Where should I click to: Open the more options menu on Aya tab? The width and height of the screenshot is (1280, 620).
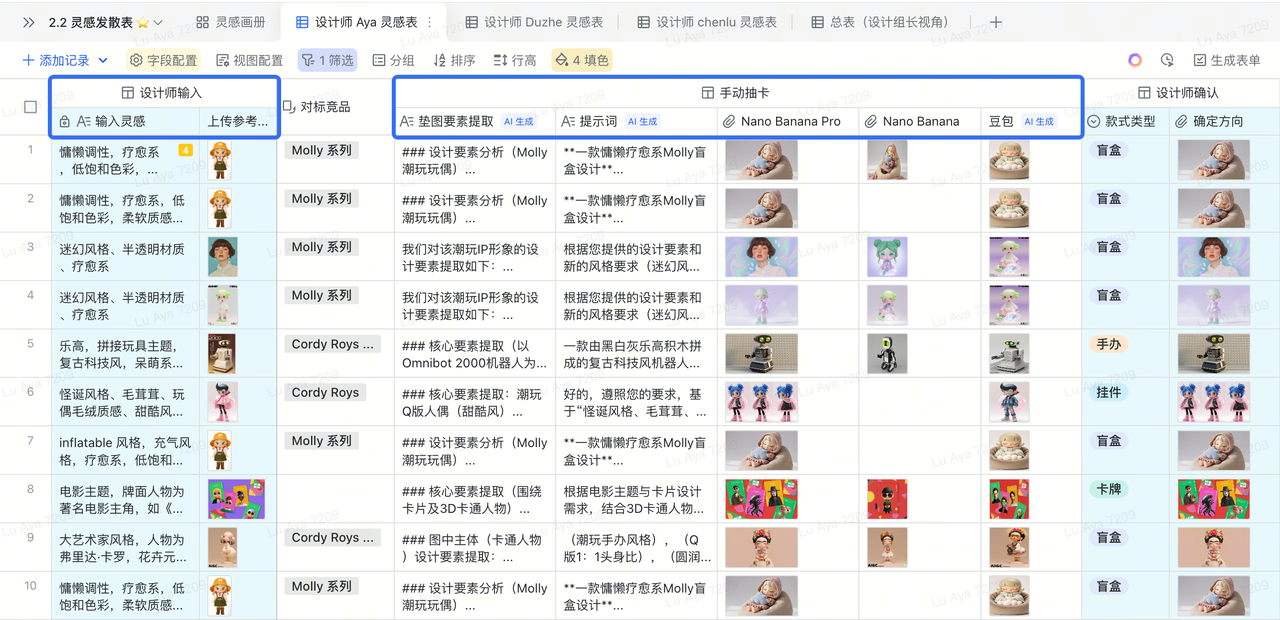pyautogui.click(x=430, y=22)
